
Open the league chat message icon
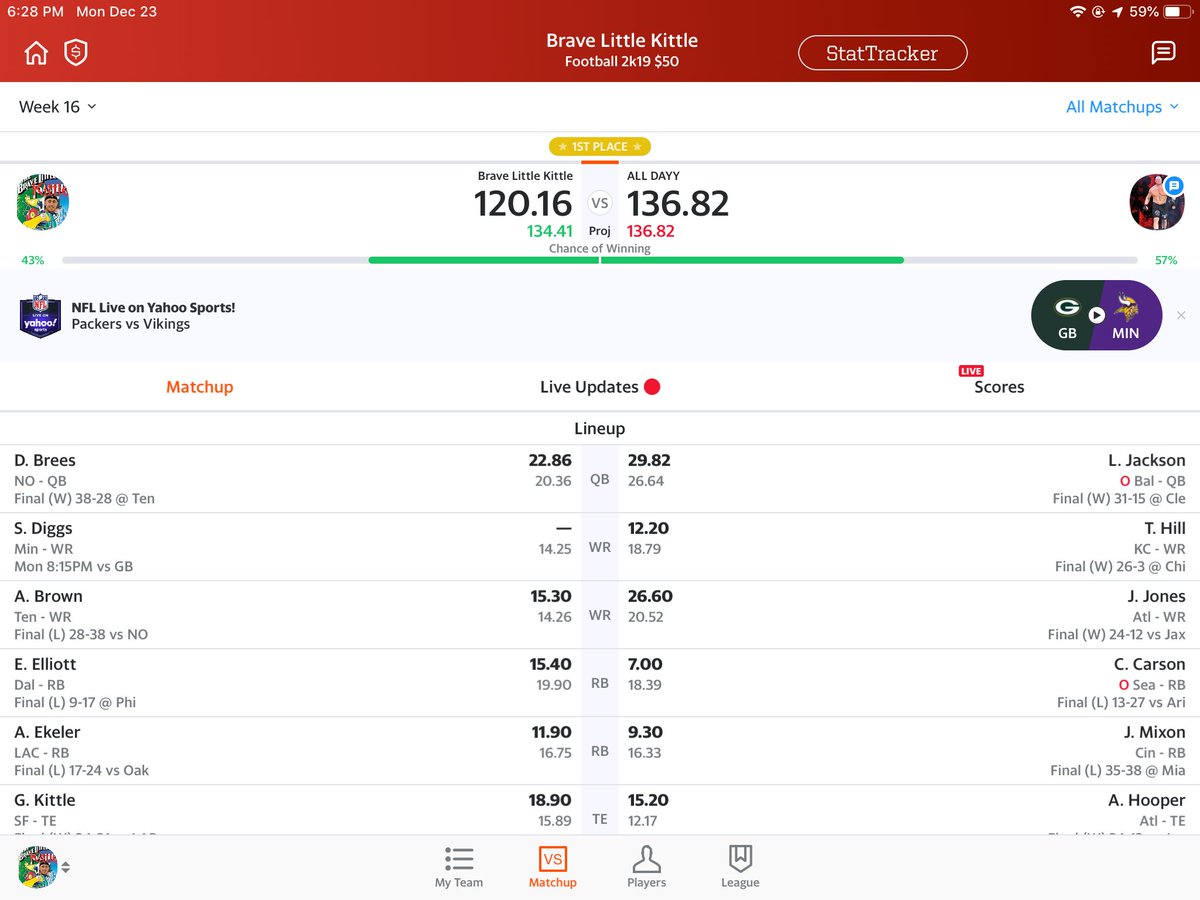coord(1163,53)
